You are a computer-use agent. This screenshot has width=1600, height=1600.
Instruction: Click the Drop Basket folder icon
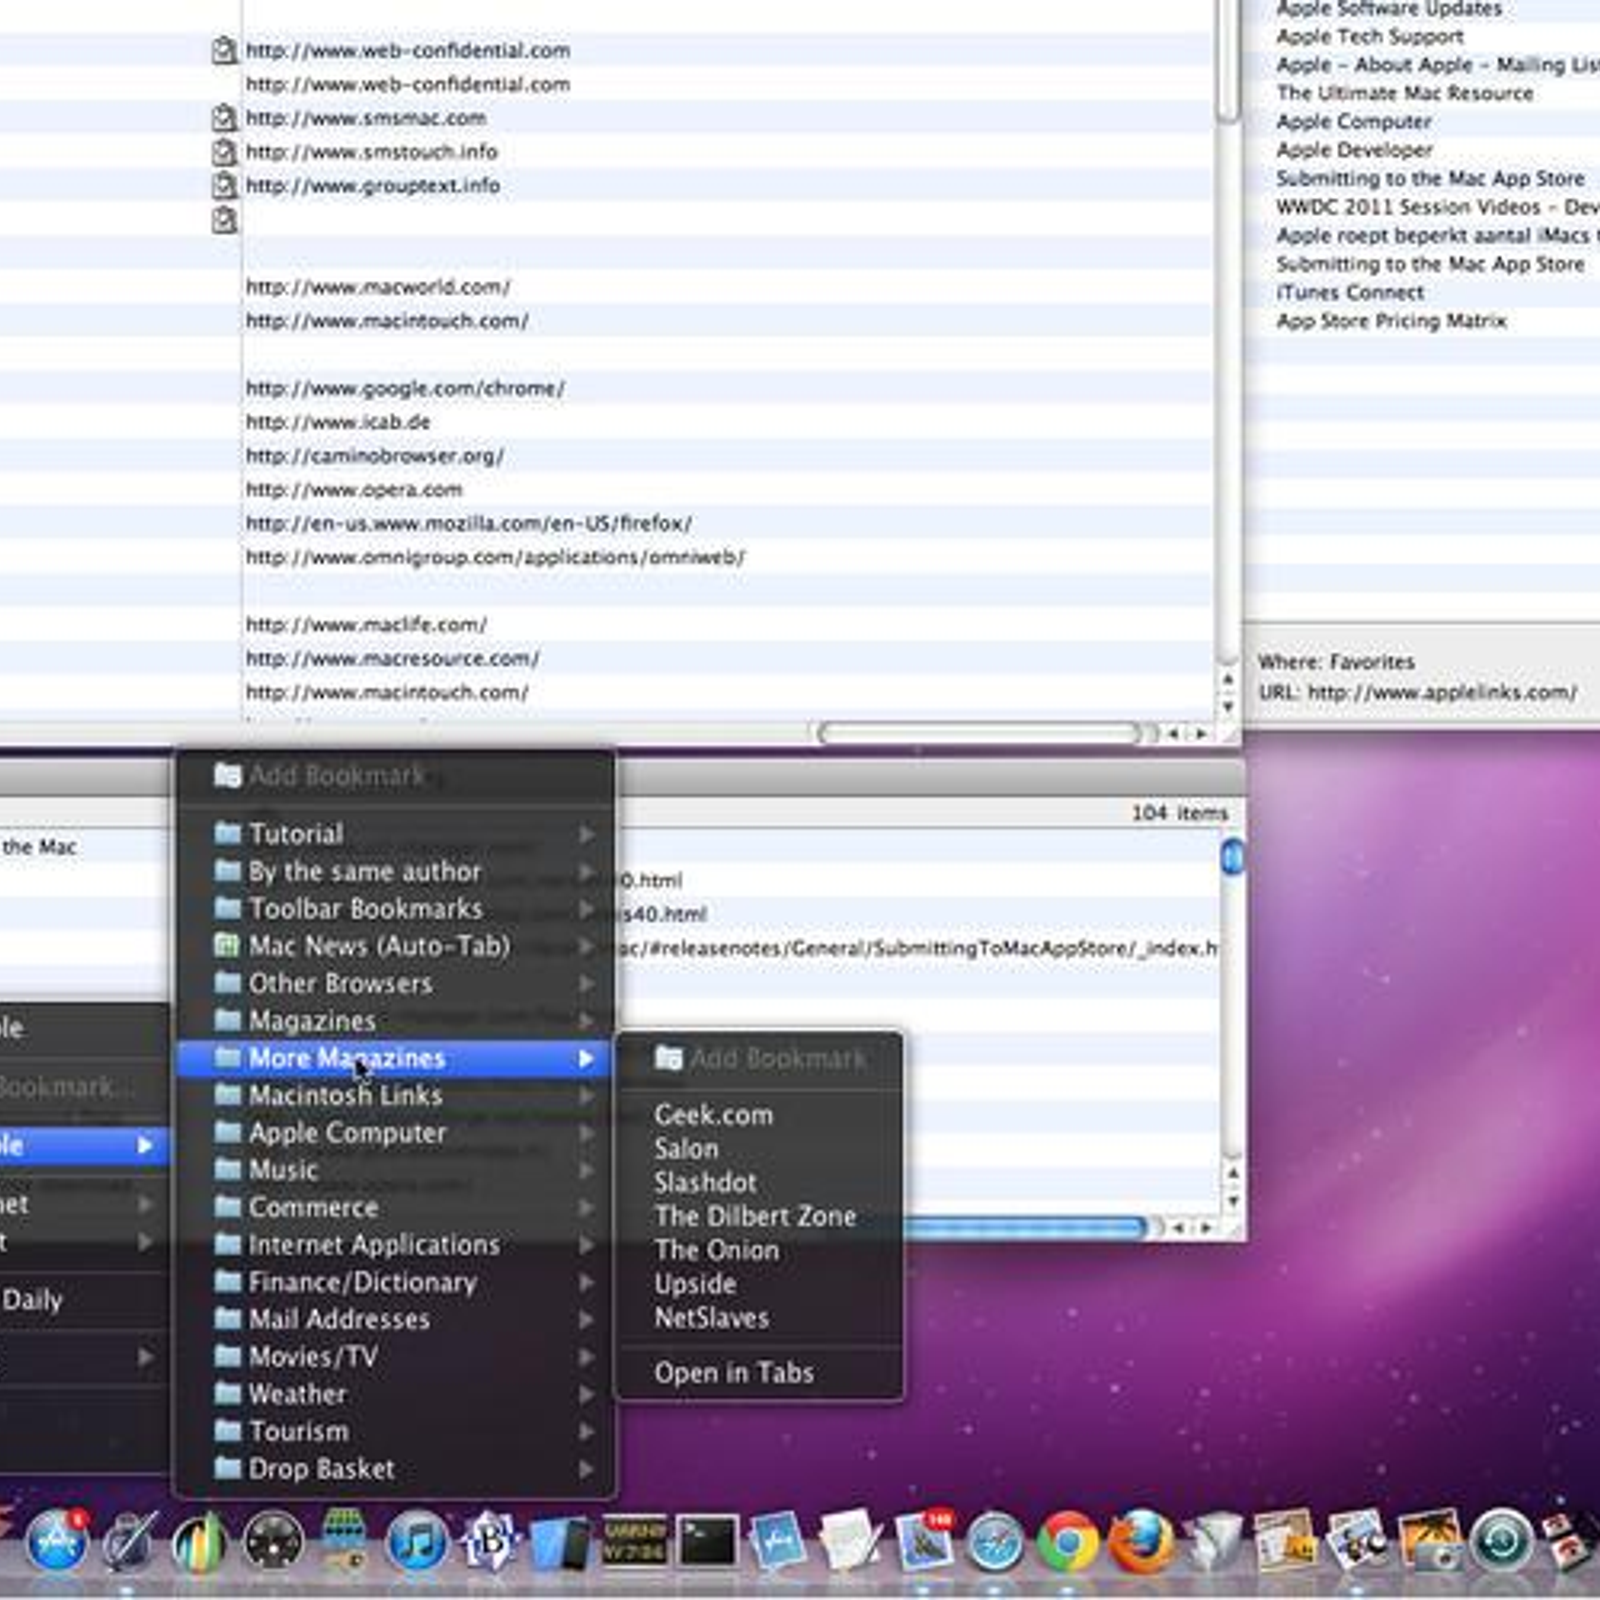click(228, 1468)
